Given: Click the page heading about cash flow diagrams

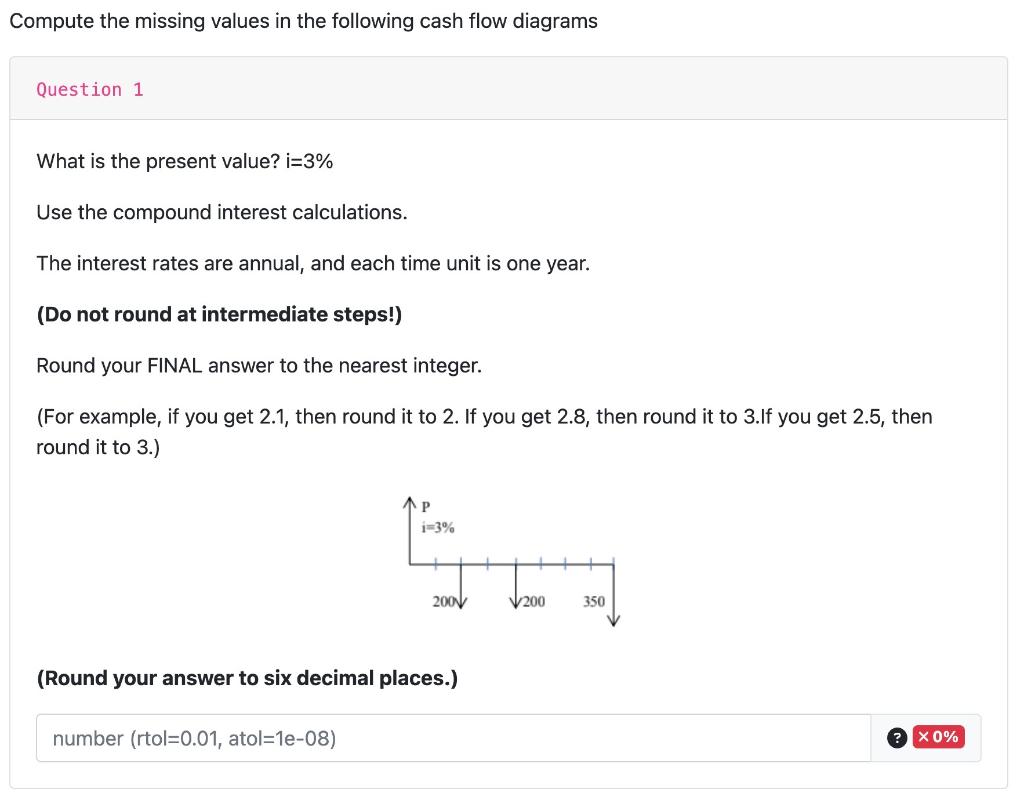Looking at the screenshot, I should pyautogui.click(x=302, y=20).
